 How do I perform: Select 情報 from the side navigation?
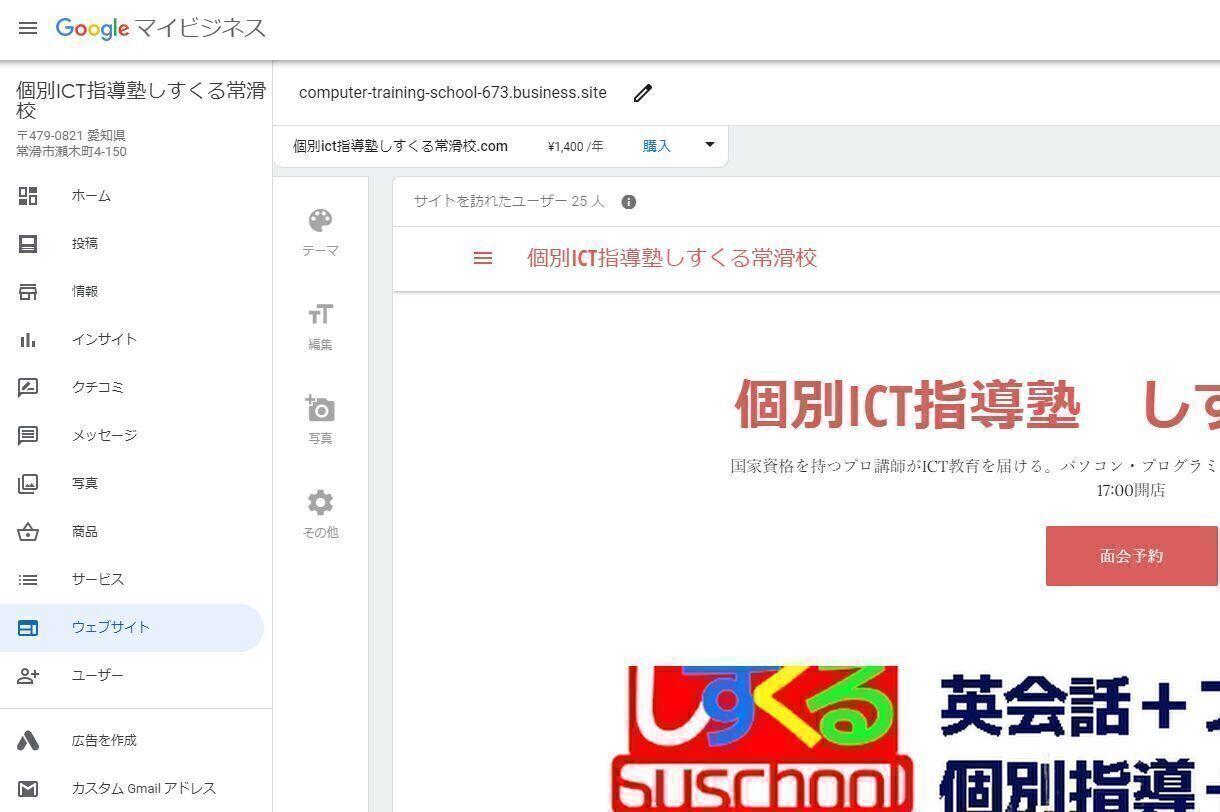coord(84,292)
